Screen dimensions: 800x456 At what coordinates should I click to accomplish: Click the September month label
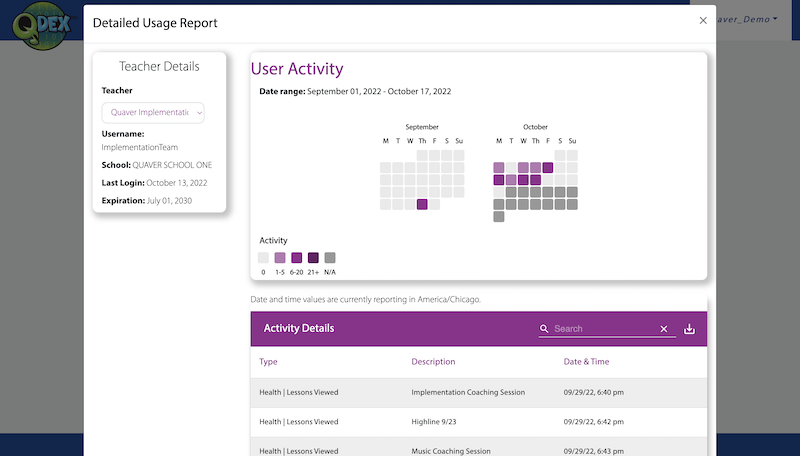(422, 127)
